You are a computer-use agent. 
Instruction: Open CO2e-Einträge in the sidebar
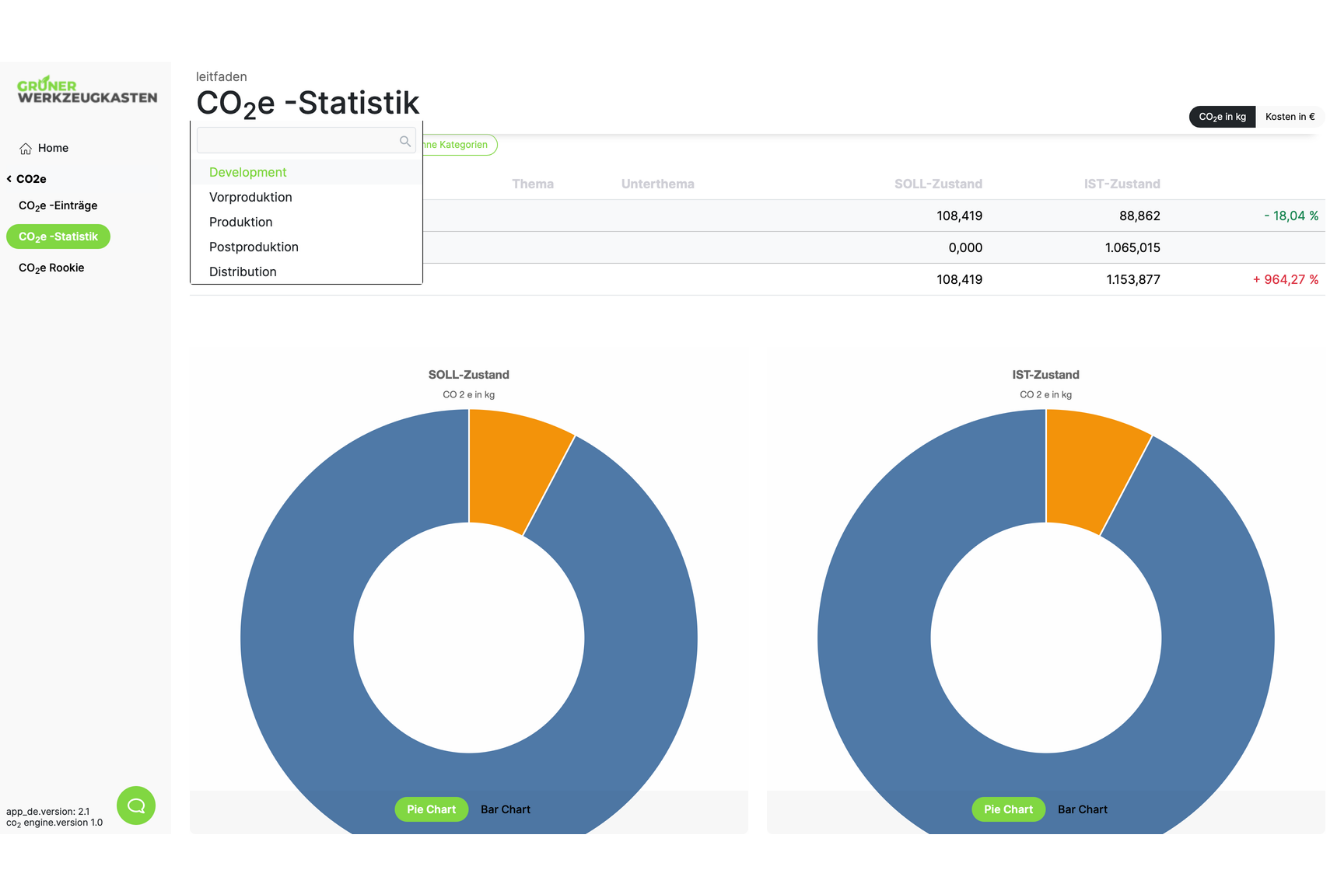coord(58,205)
